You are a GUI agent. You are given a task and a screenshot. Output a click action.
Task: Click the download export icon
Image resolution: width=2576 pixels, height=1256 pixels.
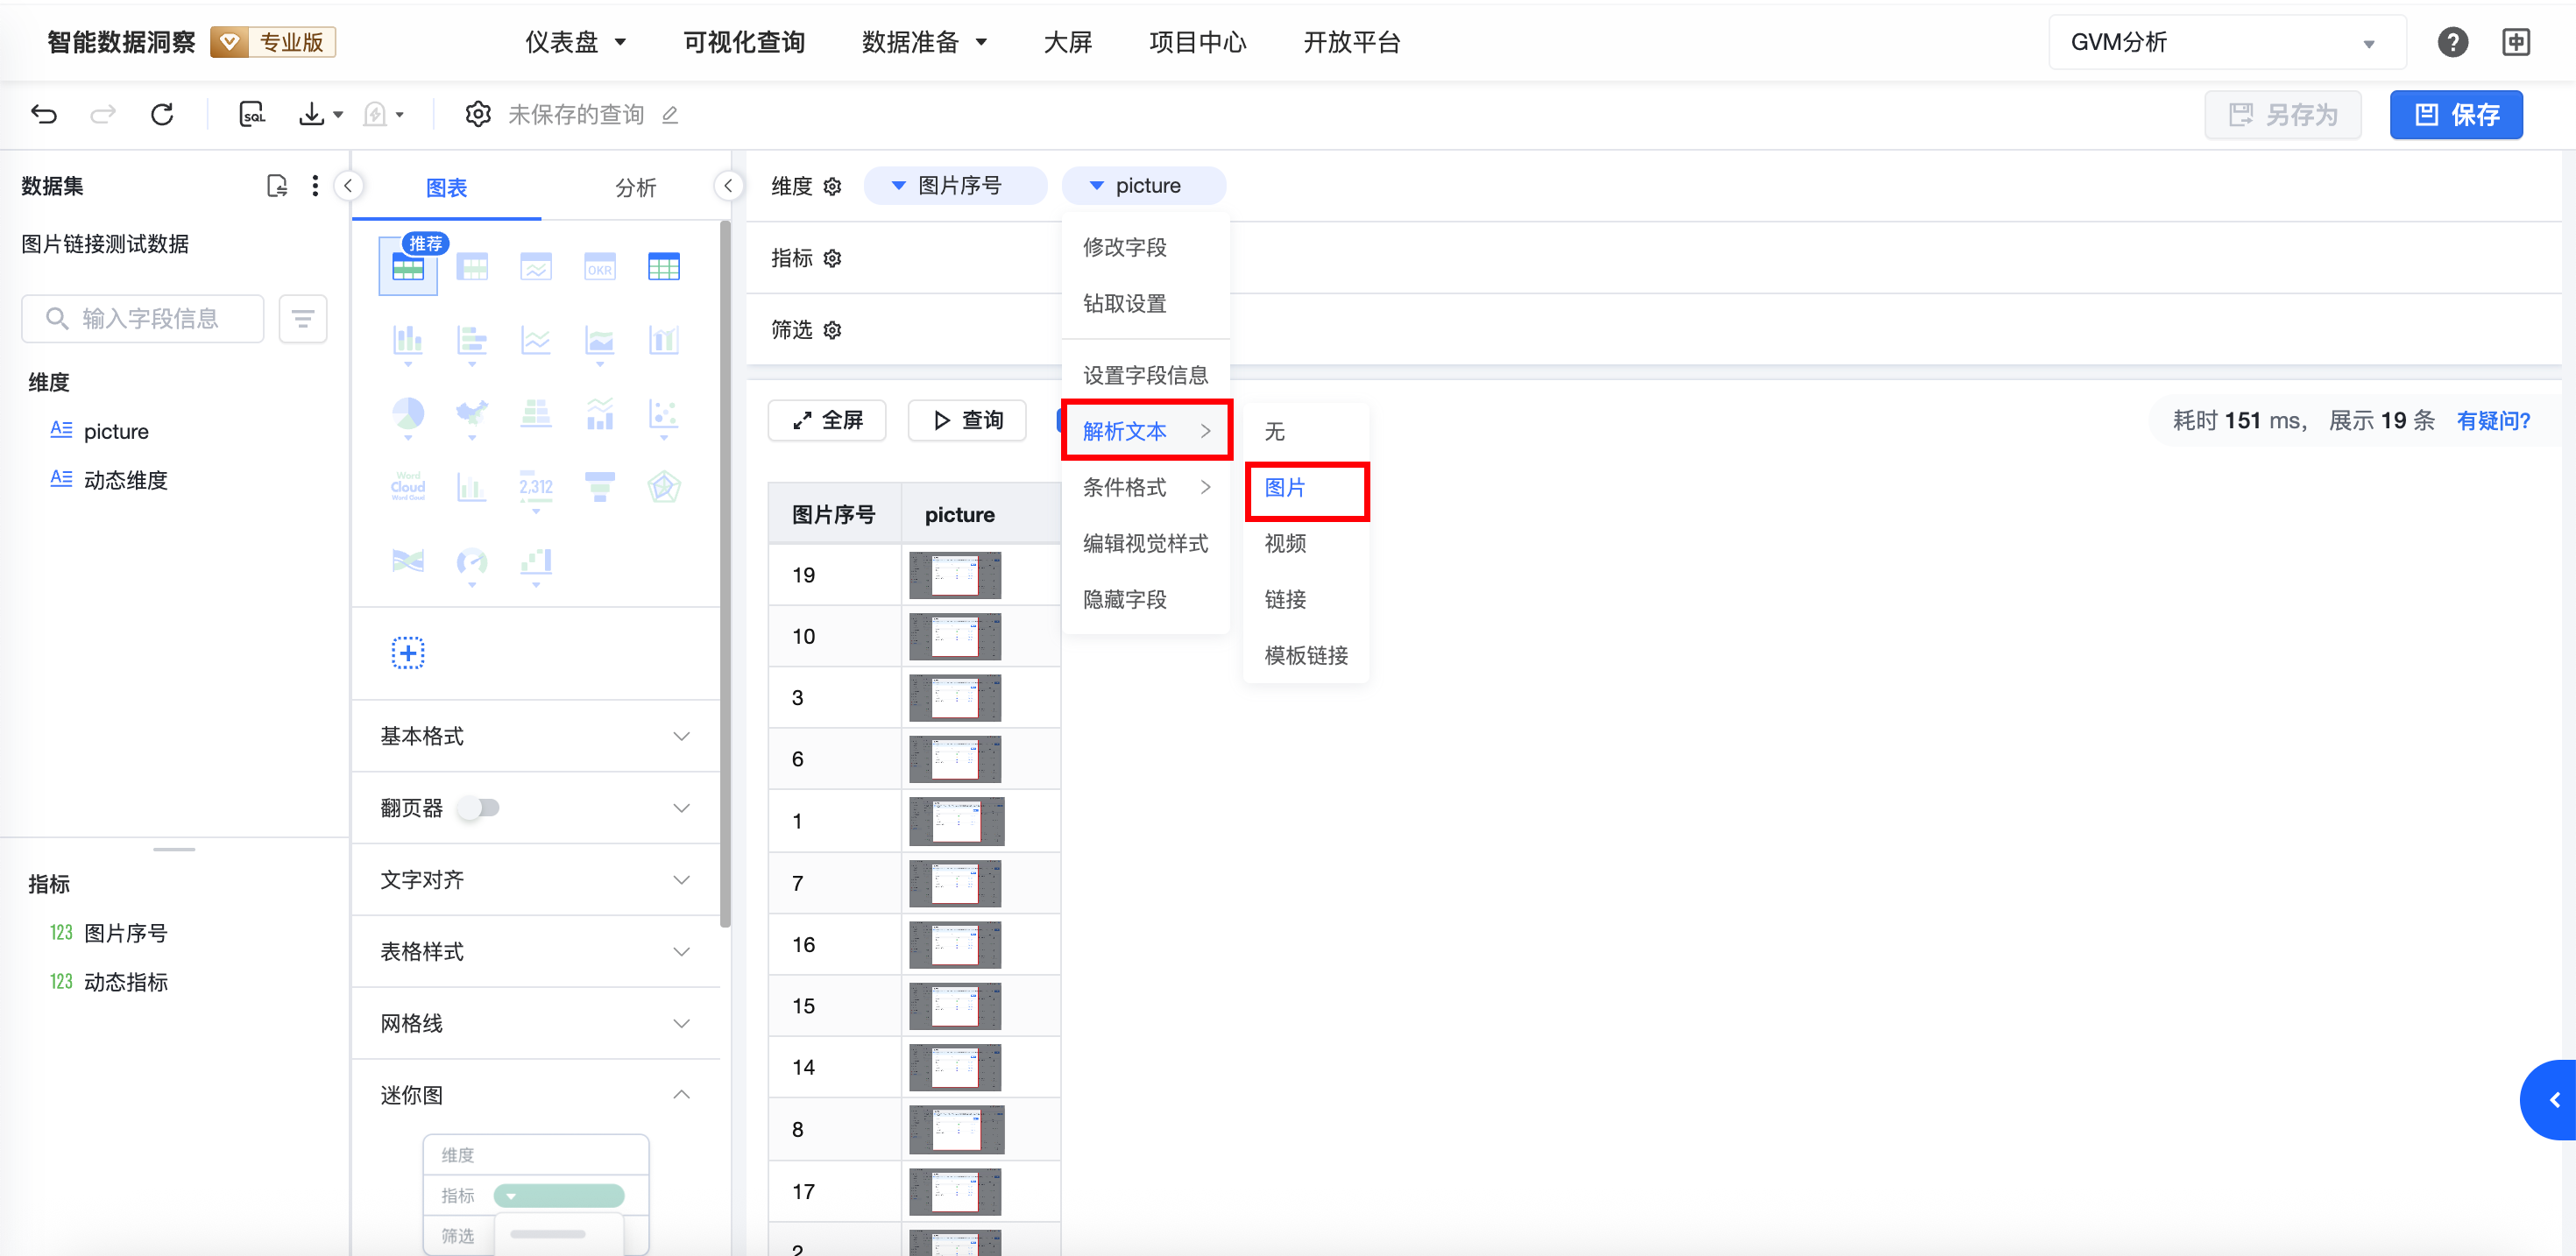point(312,114)
